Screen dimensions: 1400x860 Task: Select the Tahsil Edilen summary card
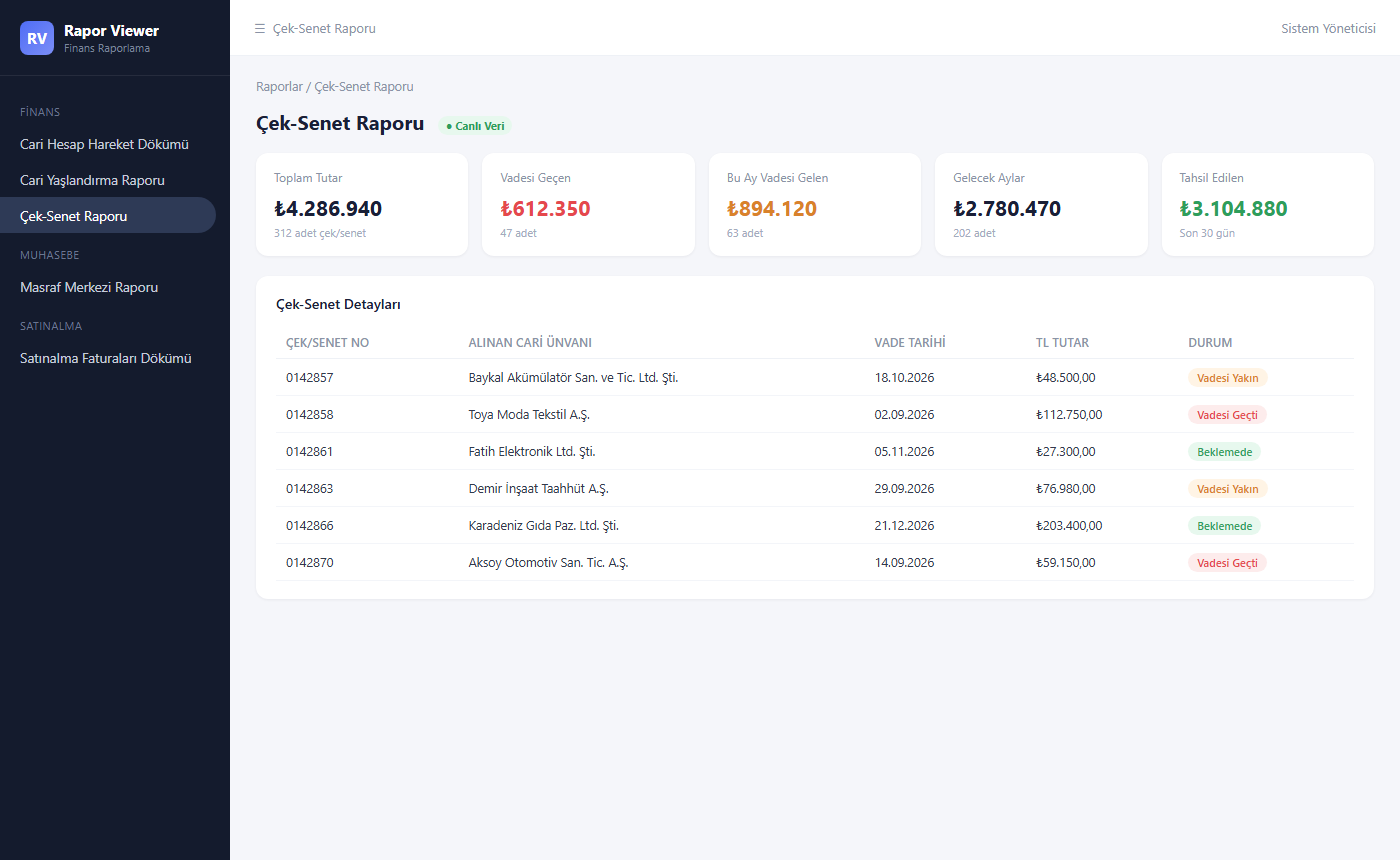click(1268, 204)
